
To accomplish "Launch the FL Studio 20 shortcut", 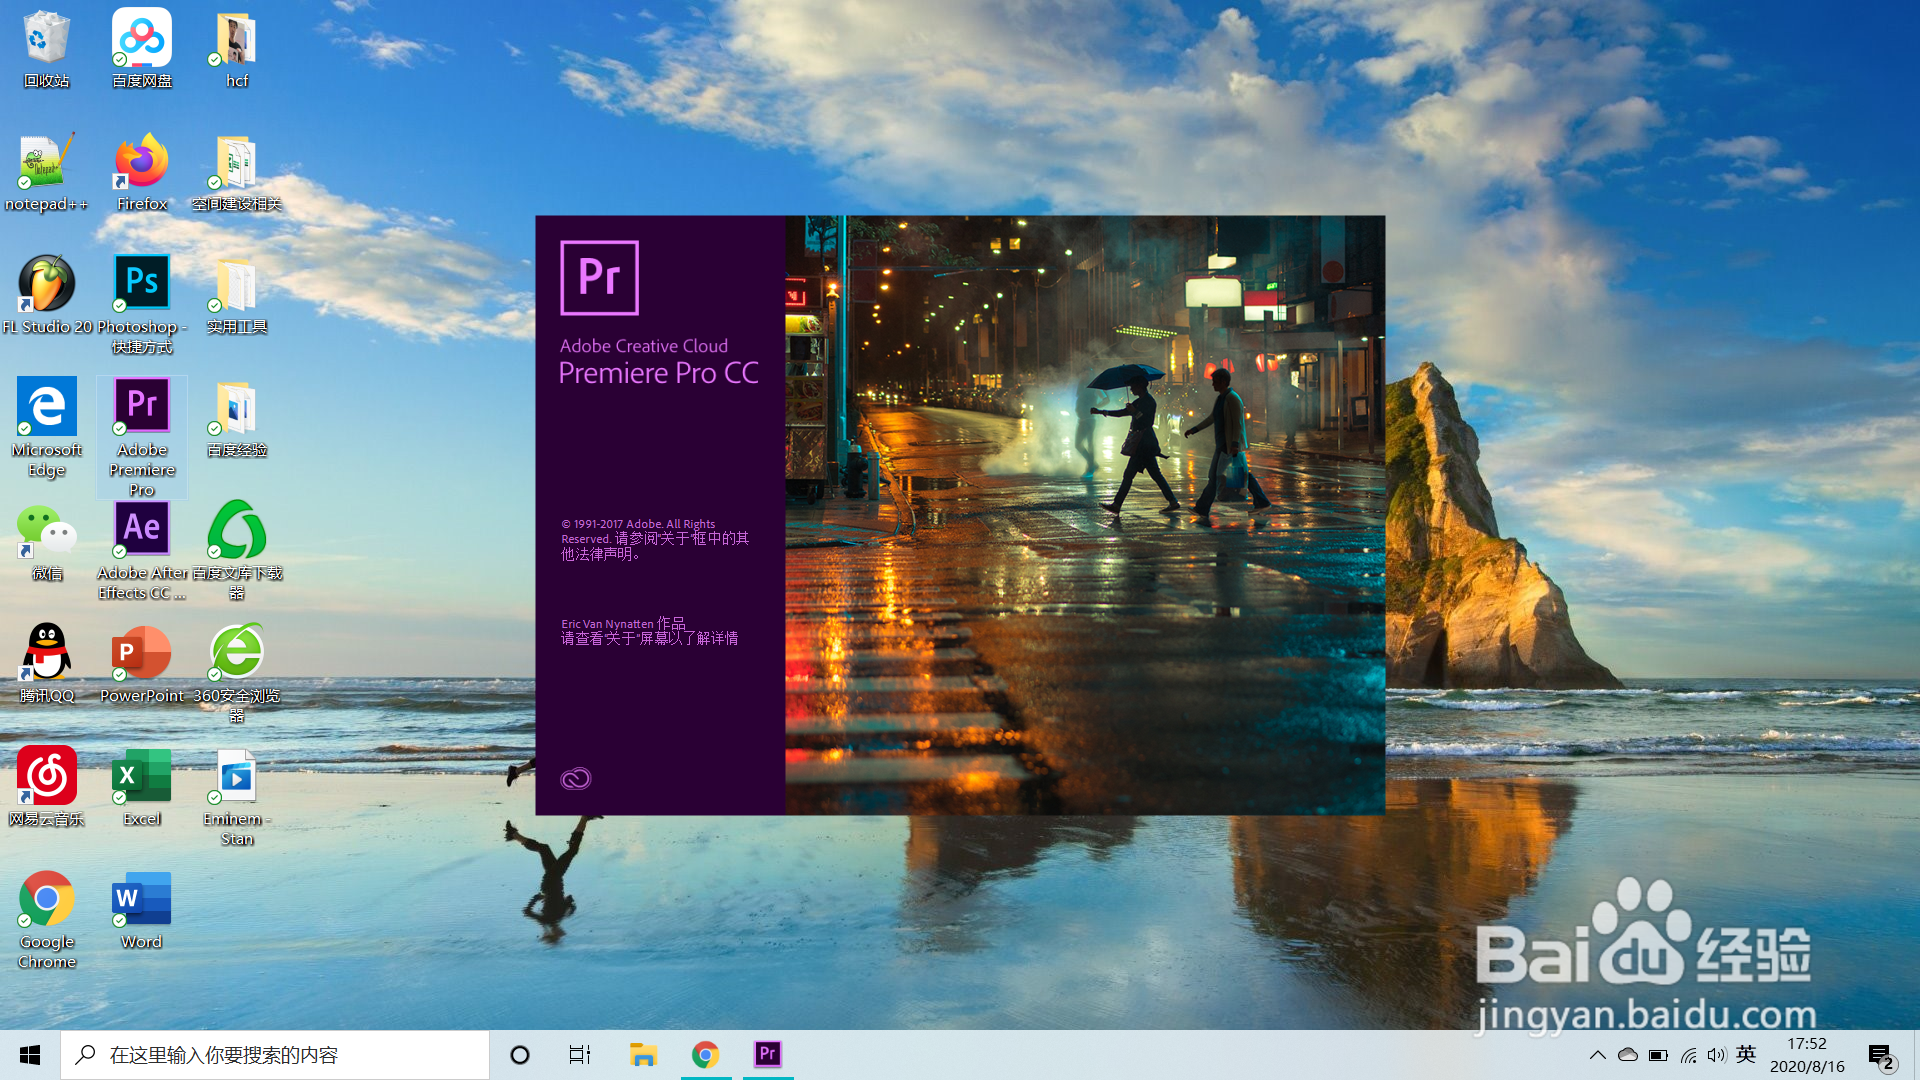I will [x=46, y=295].
